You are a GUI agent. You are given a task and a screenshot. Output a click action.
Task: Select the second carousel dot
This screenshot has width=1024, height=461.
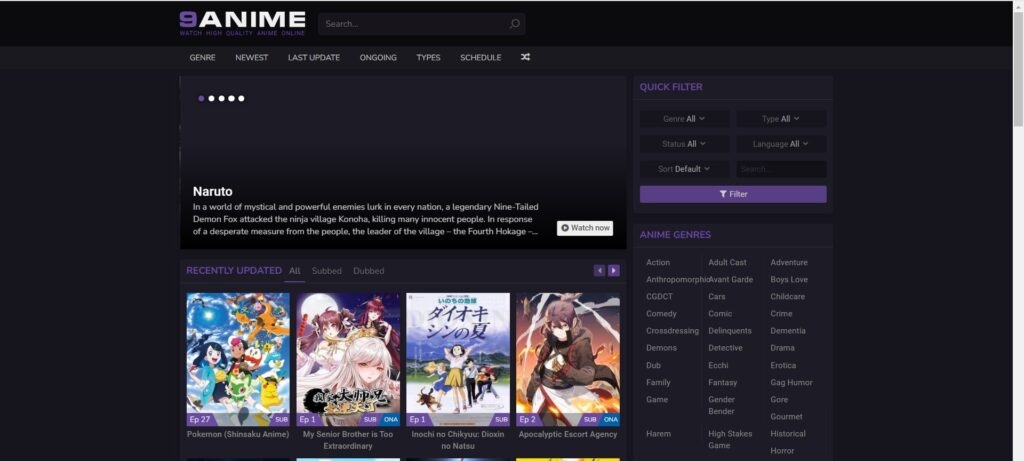point(211,99)
